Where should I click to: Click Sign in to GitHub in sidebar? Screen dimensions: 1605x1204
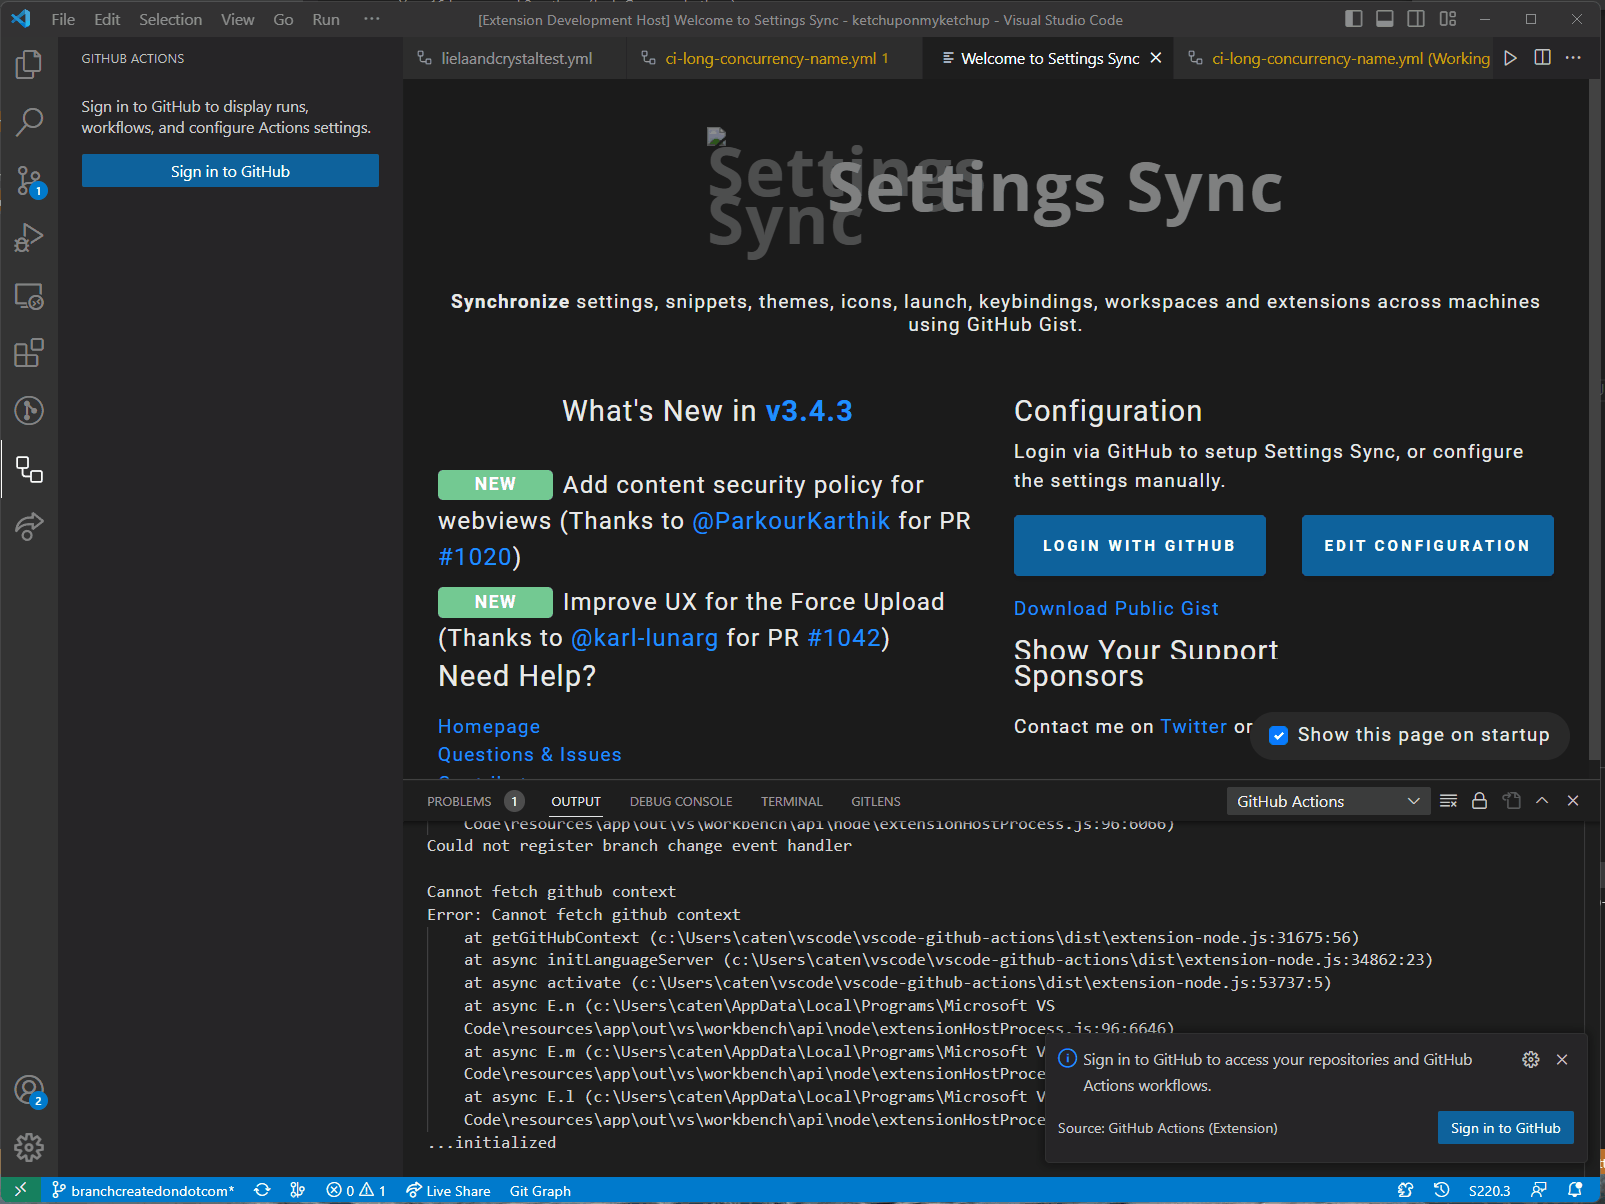click(230, 171)
